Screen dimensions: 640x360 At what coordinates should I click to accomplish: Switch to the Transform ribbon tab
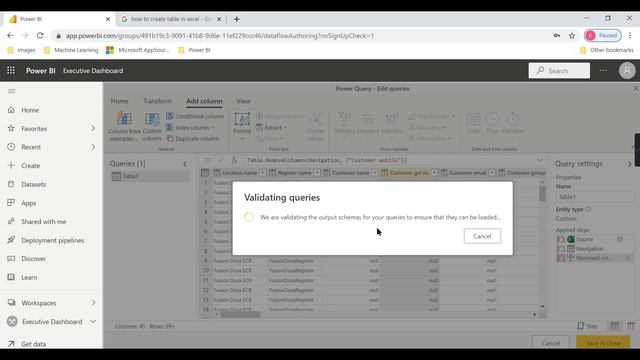[x=158, y=101]
